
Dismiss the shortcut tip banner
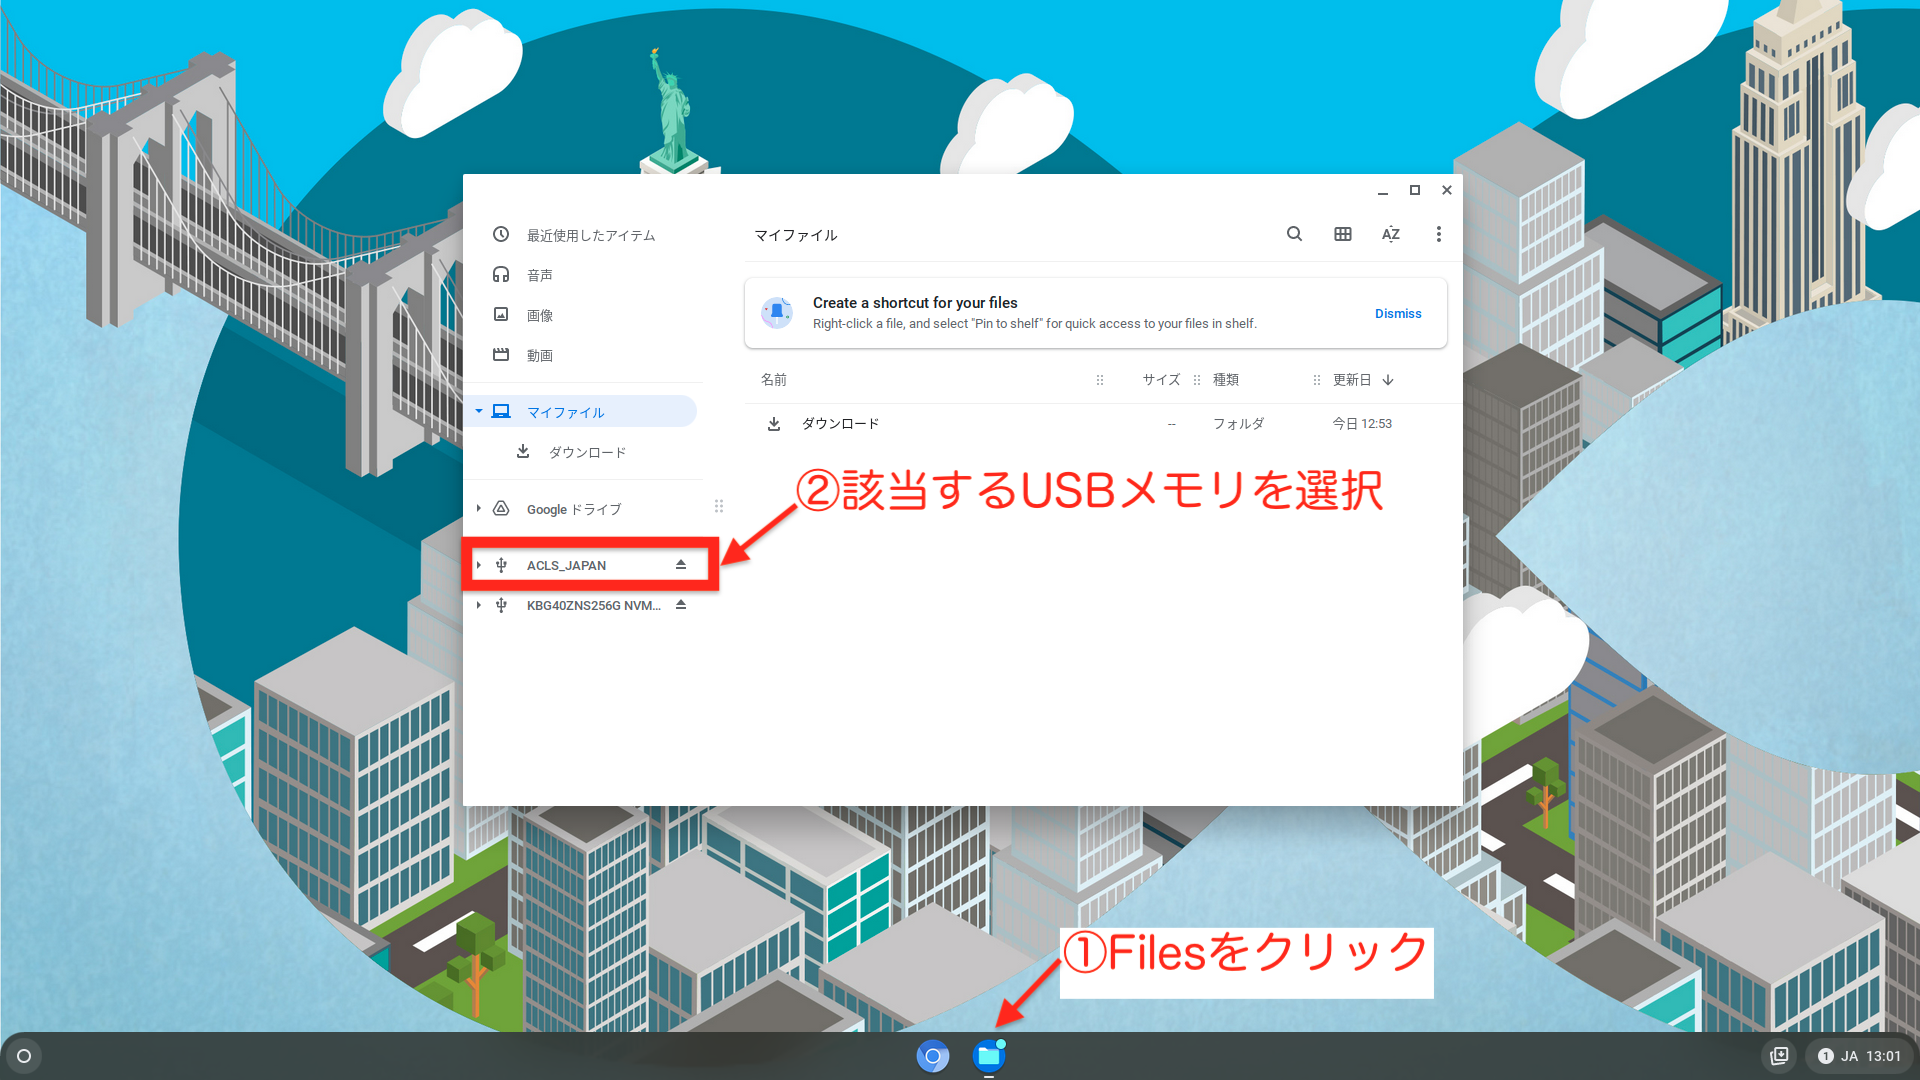(1398, 314)
